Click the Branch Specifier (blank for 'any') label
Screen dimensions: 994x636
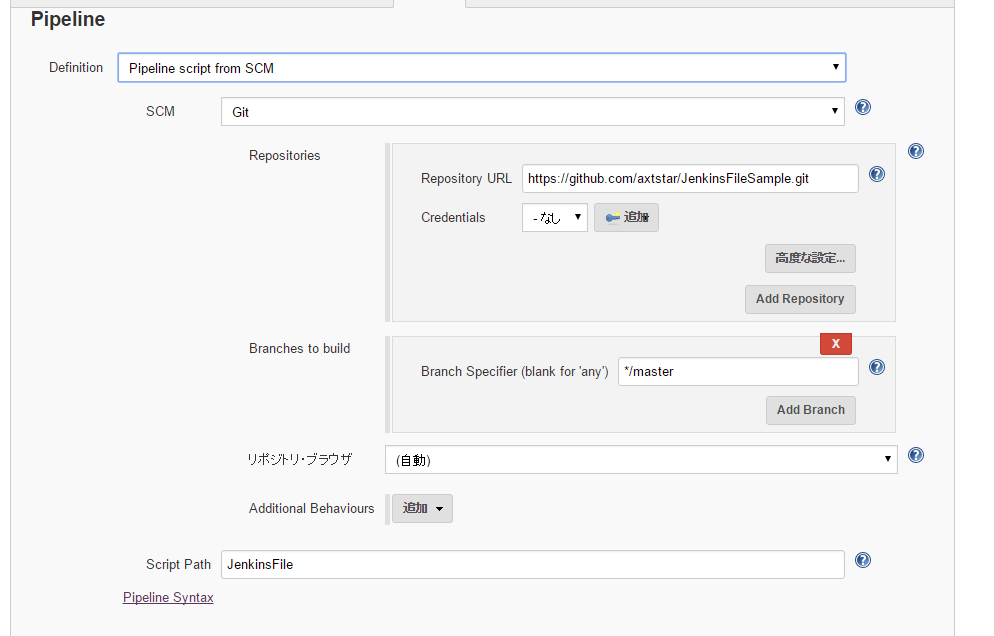coord(515,372)
